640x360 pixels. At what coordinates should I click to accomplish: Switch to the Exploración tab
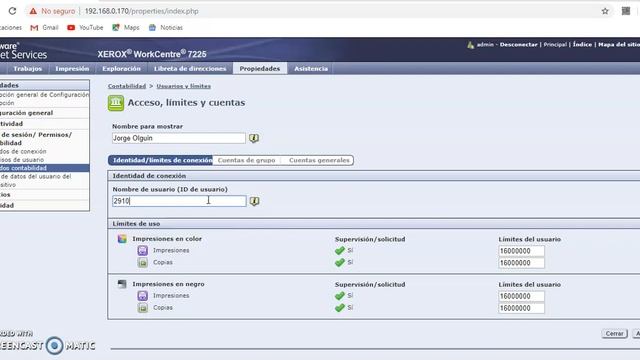coord(121,69)
